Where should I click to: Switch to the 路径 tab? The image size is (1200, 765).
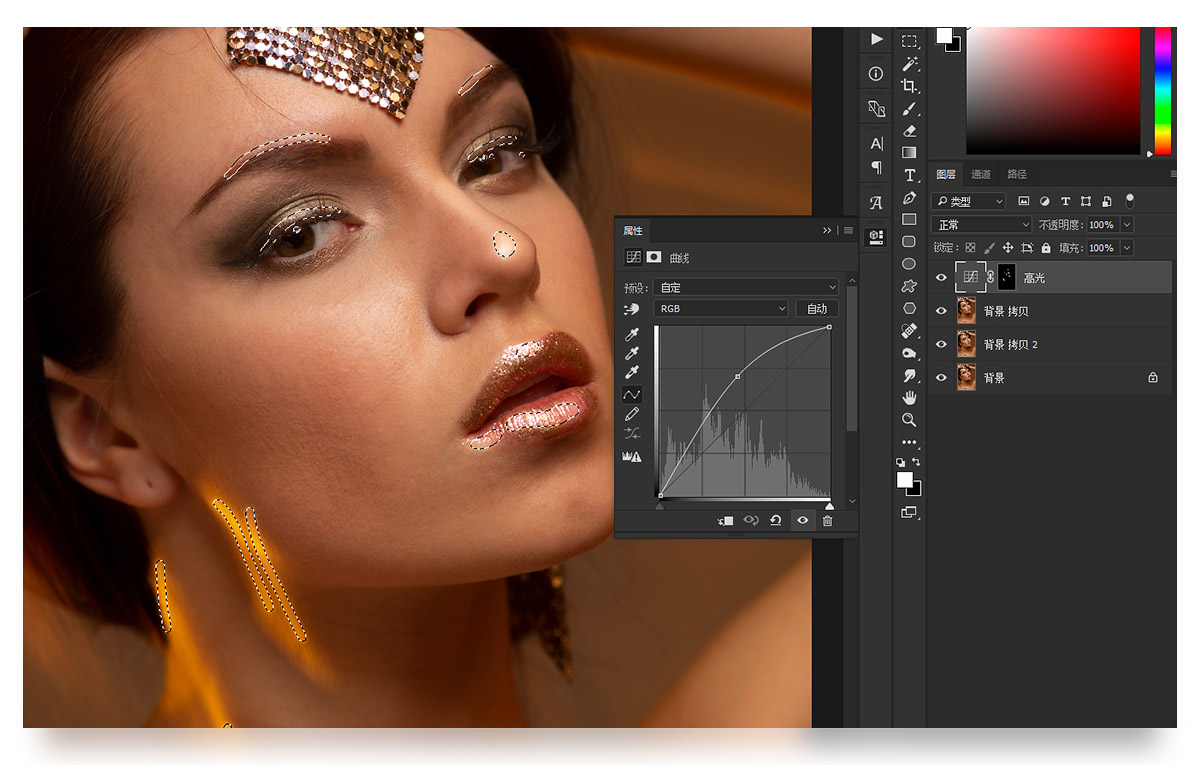point(1017,174)
